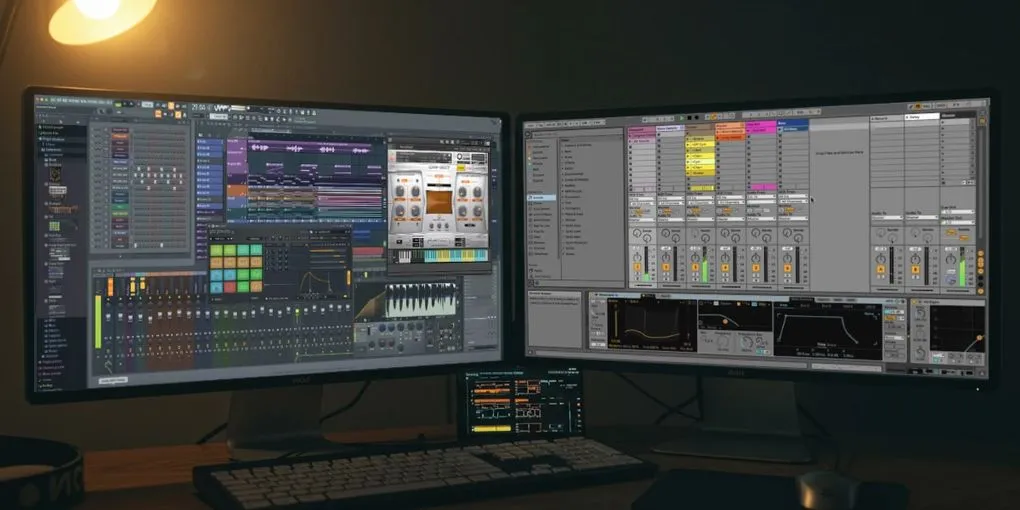Expand the Brass folder in Ableton browser

click(568, 157)
